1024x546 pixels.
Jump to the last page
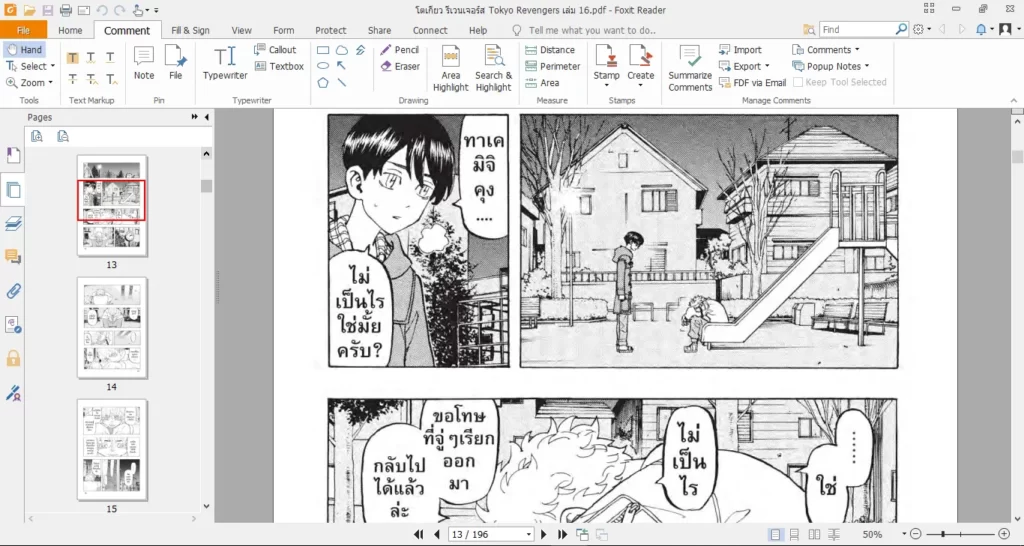coord(562,534)
